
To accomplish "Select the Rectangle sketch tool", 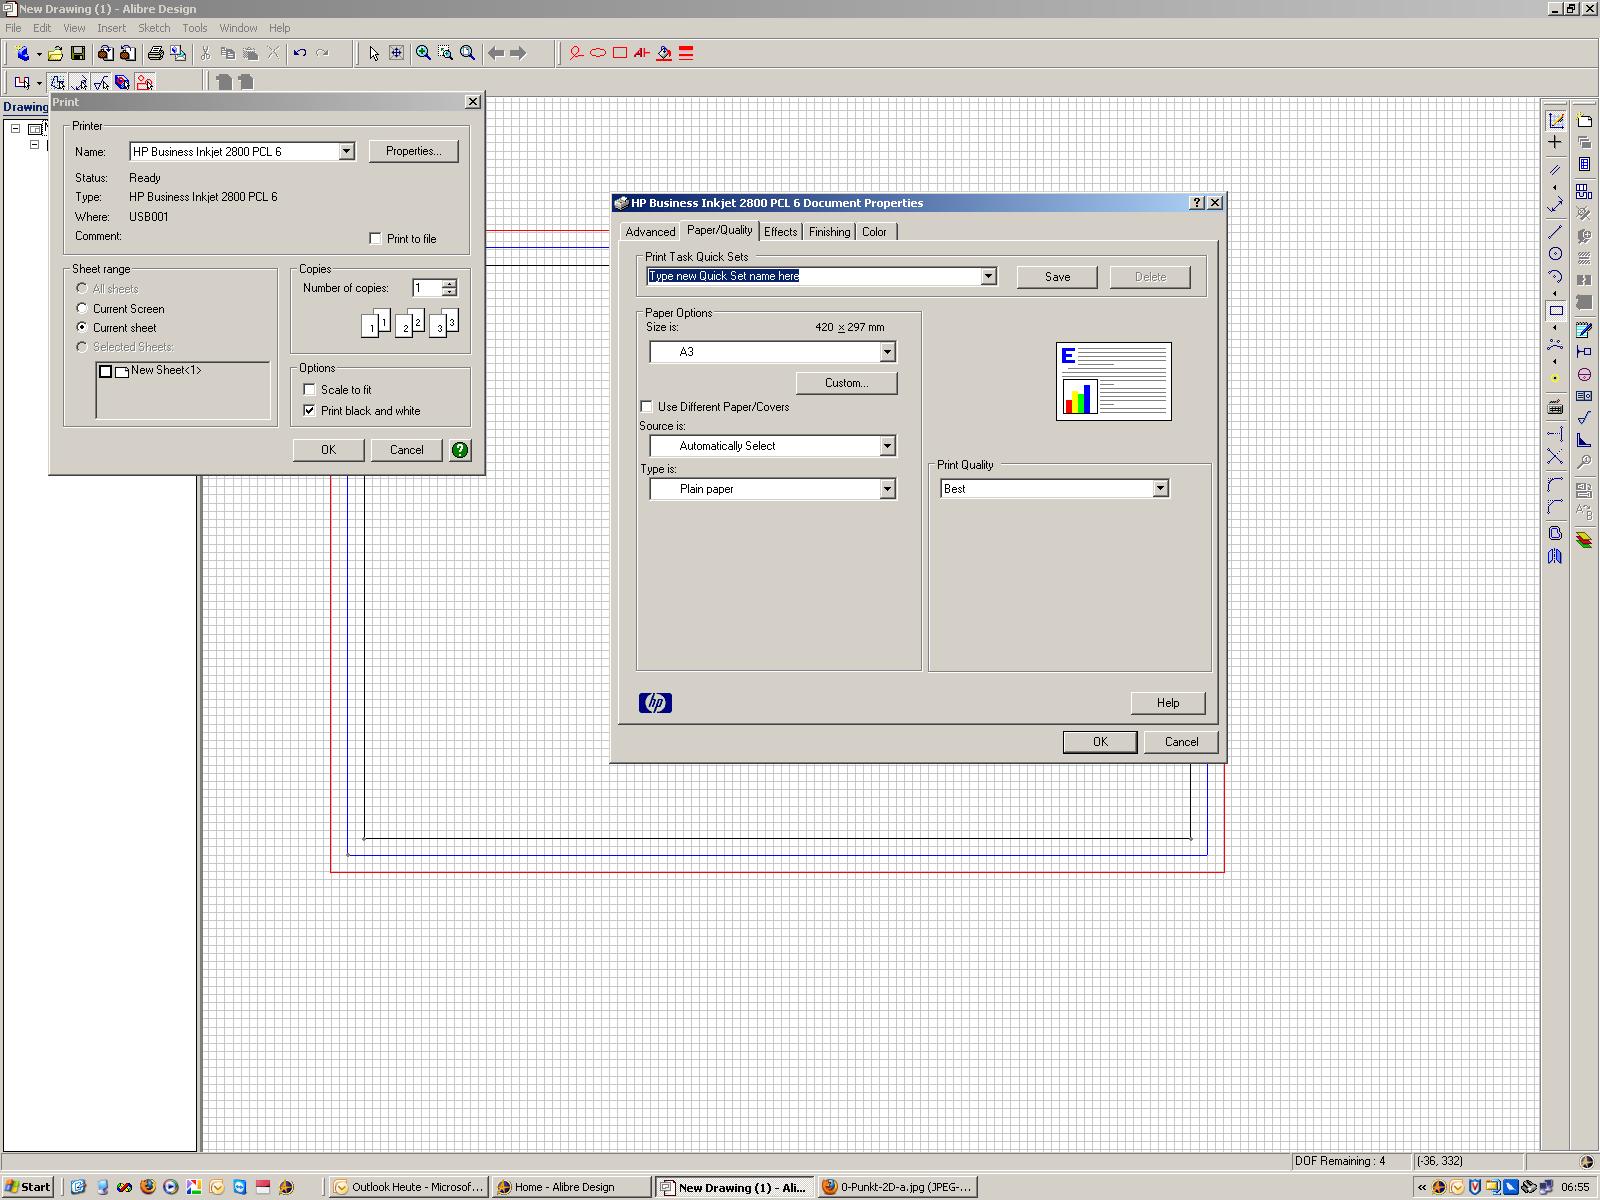I will (x=1556, y=310).
